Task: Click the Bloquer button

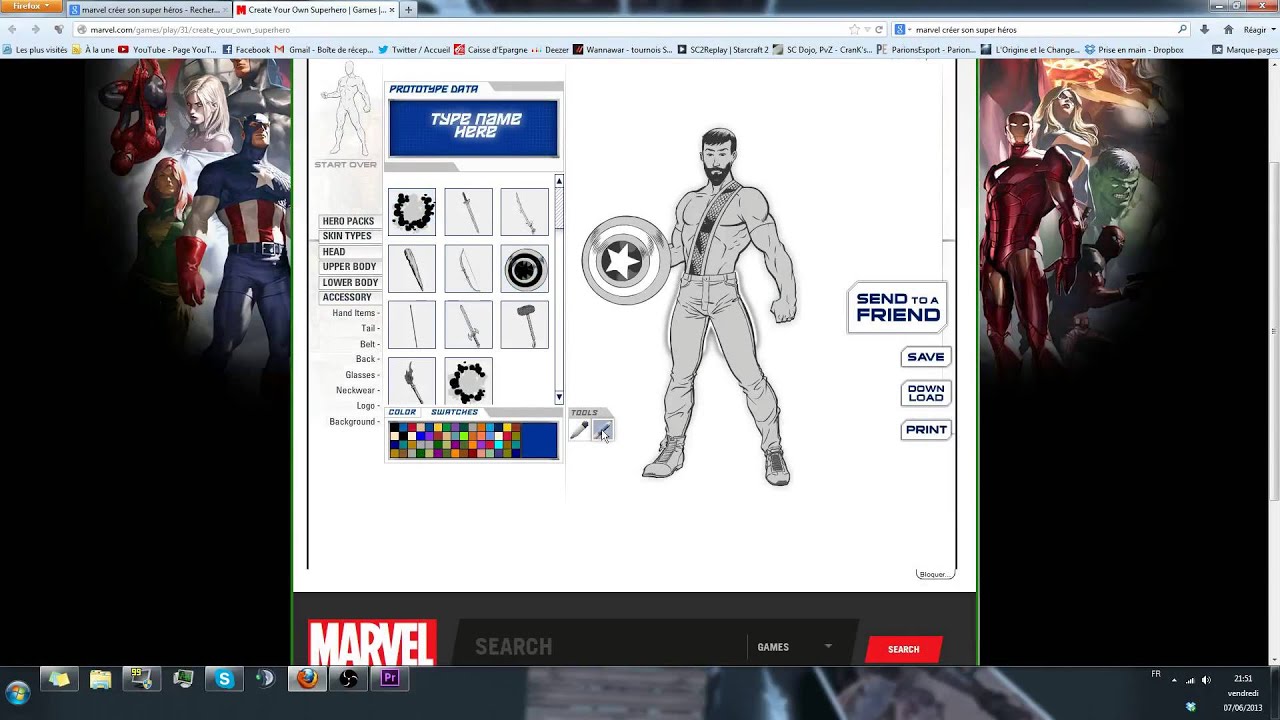Action: tap(934, 574)
